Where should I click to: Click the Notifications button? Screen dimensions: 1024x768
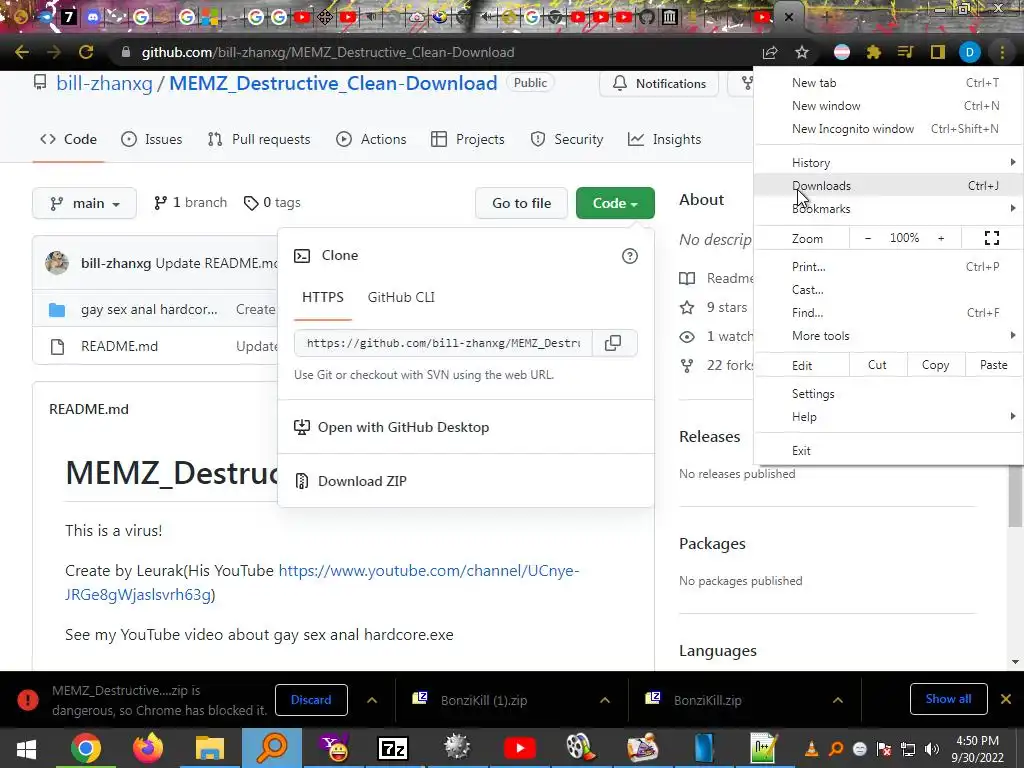(x=659, y=84)
